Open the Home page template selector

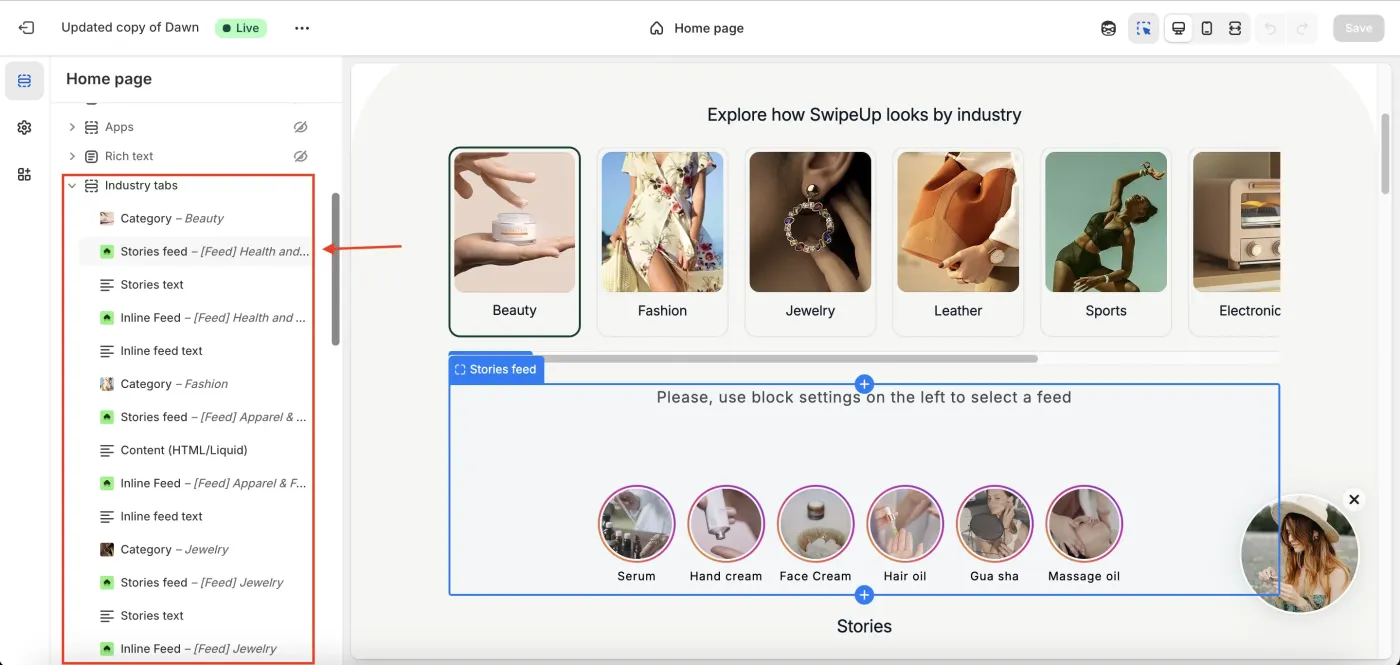tap(697, 28)
